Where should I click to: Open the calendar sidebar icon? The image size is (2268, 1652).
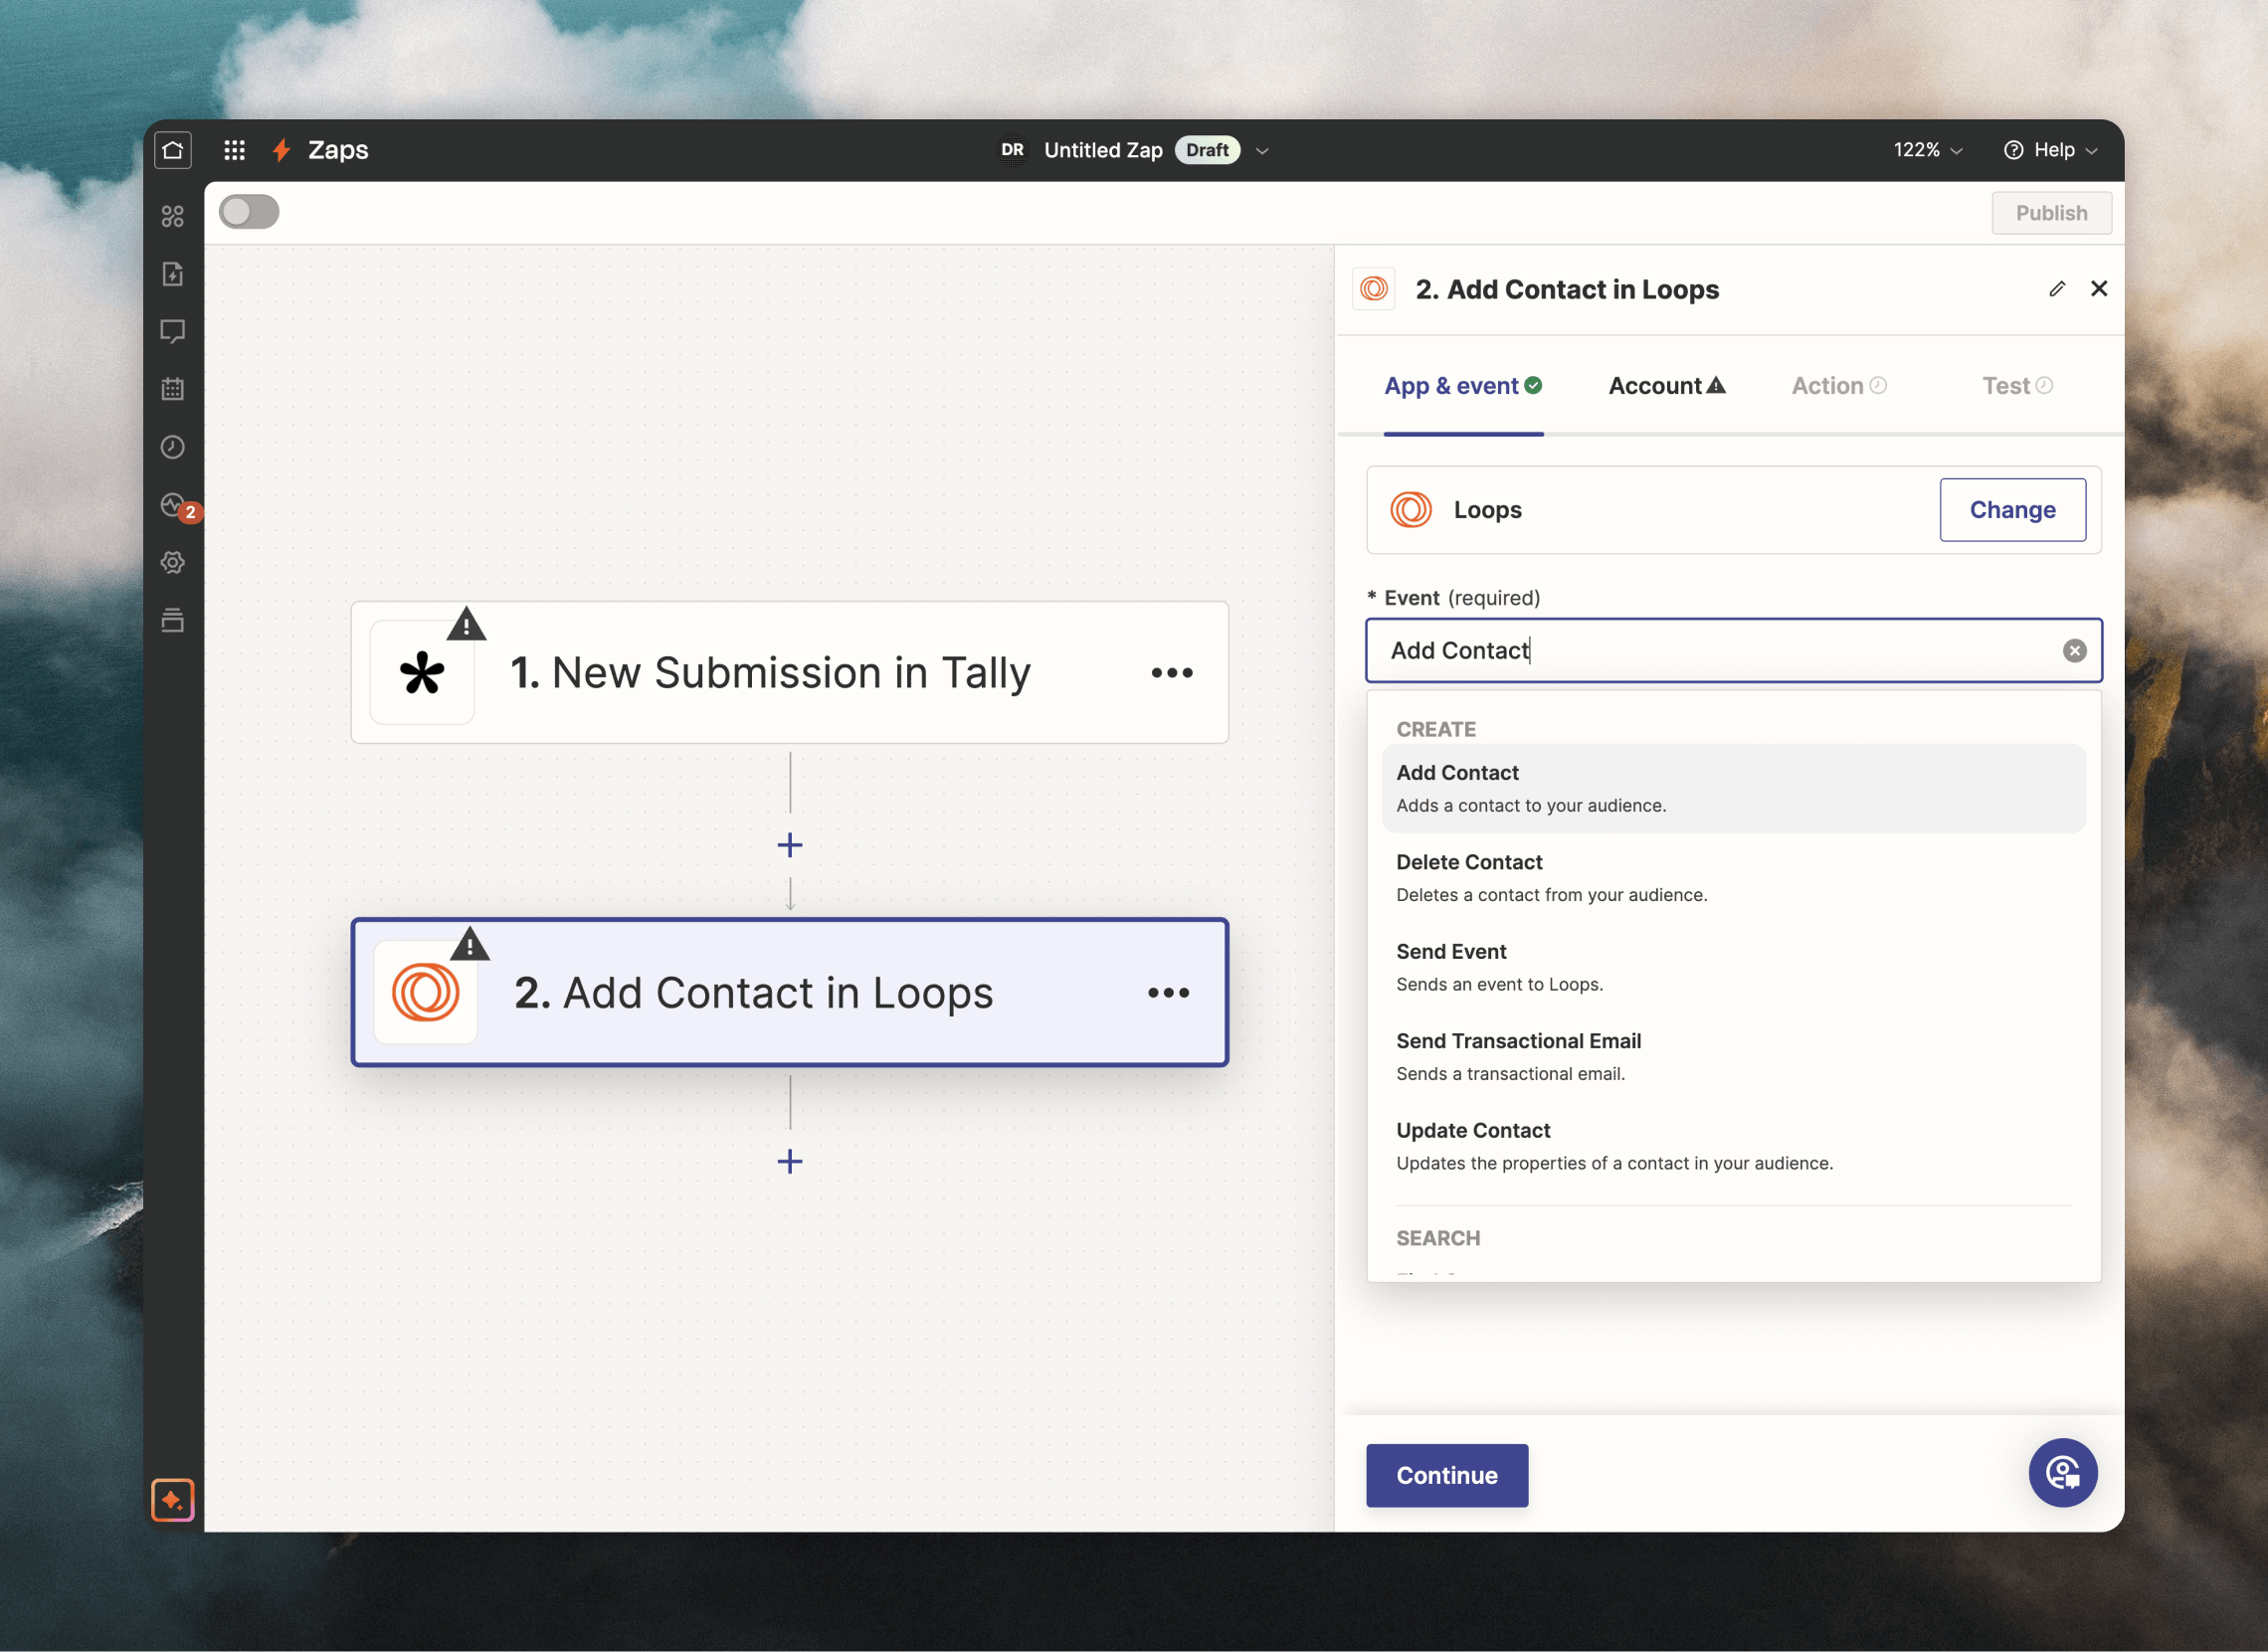tap(173, 389)
